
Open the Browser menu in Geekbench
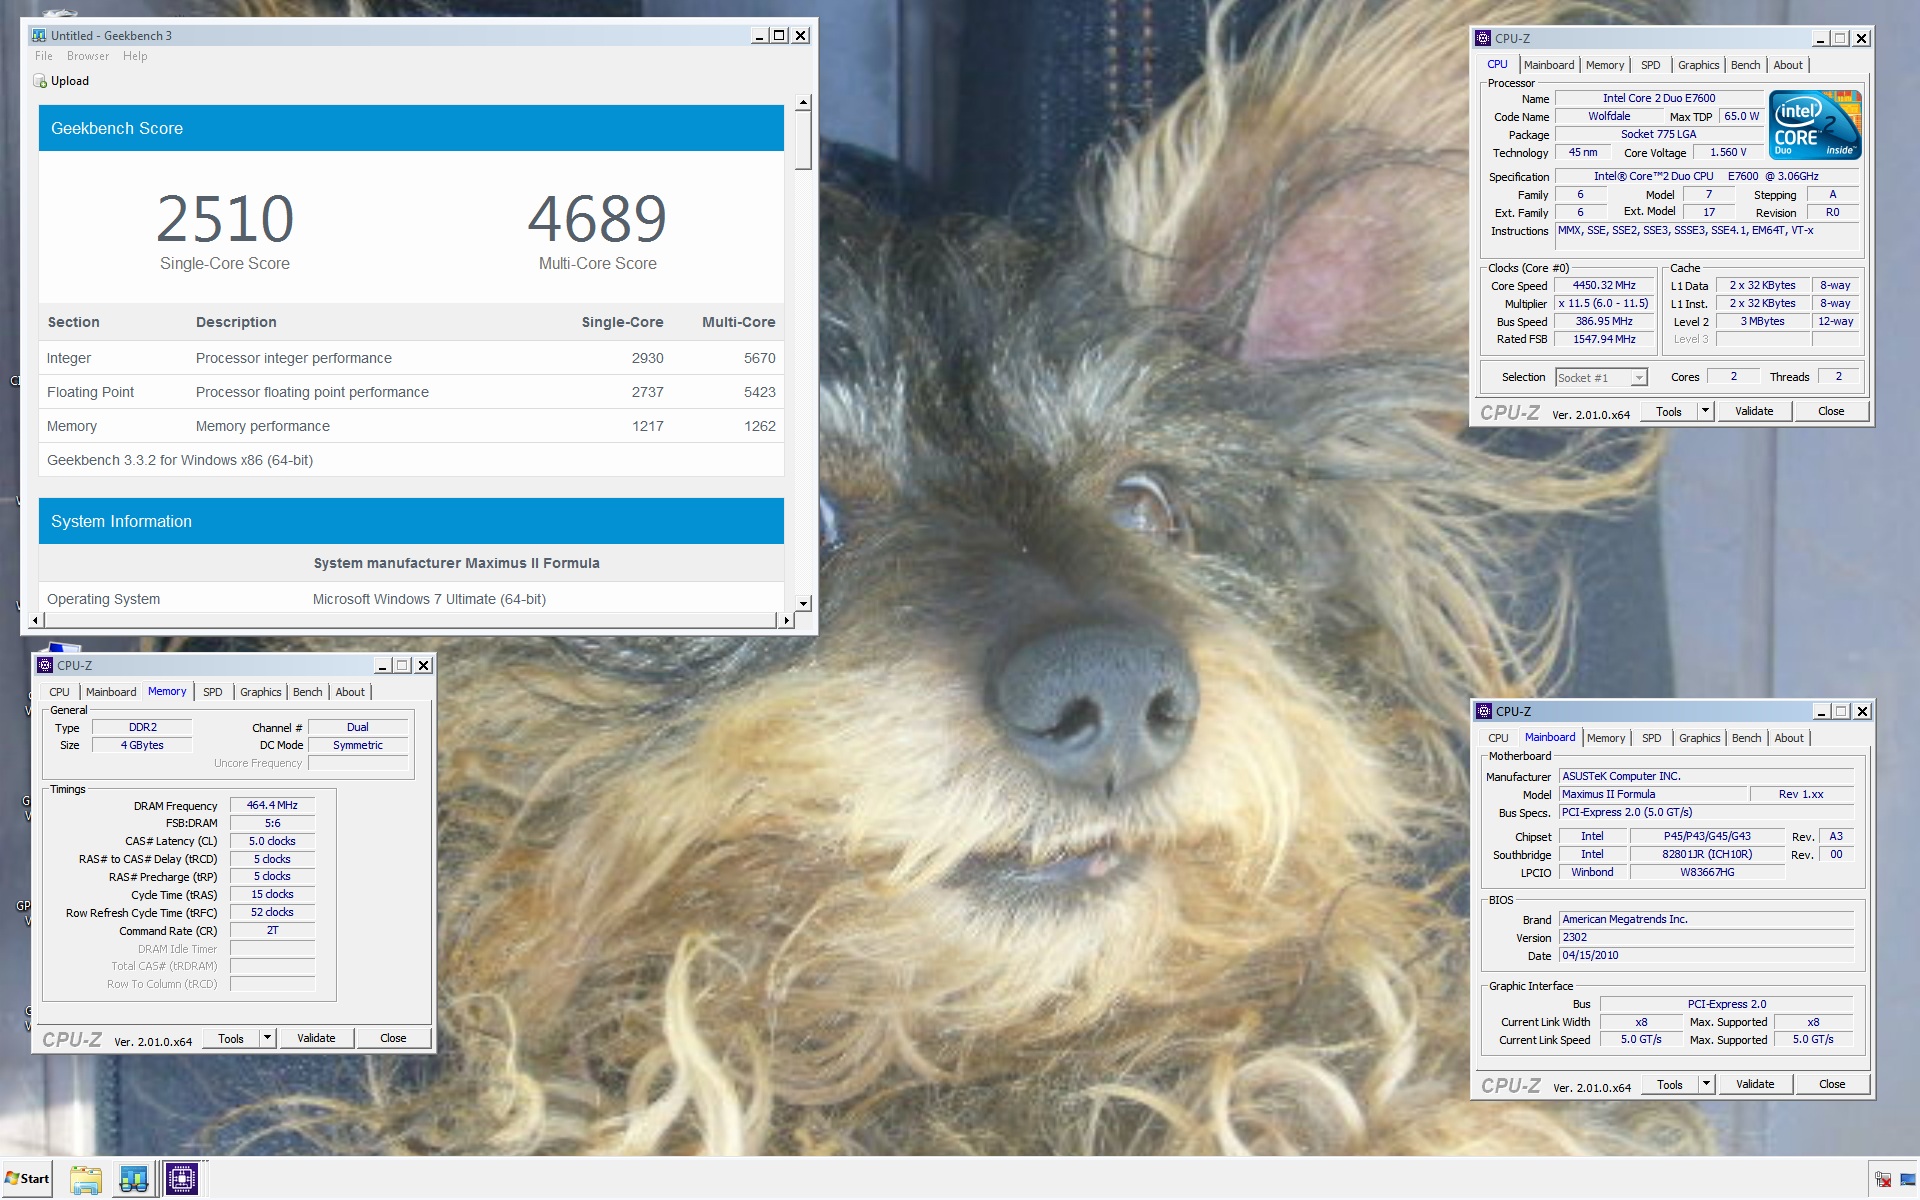point(88,56)
